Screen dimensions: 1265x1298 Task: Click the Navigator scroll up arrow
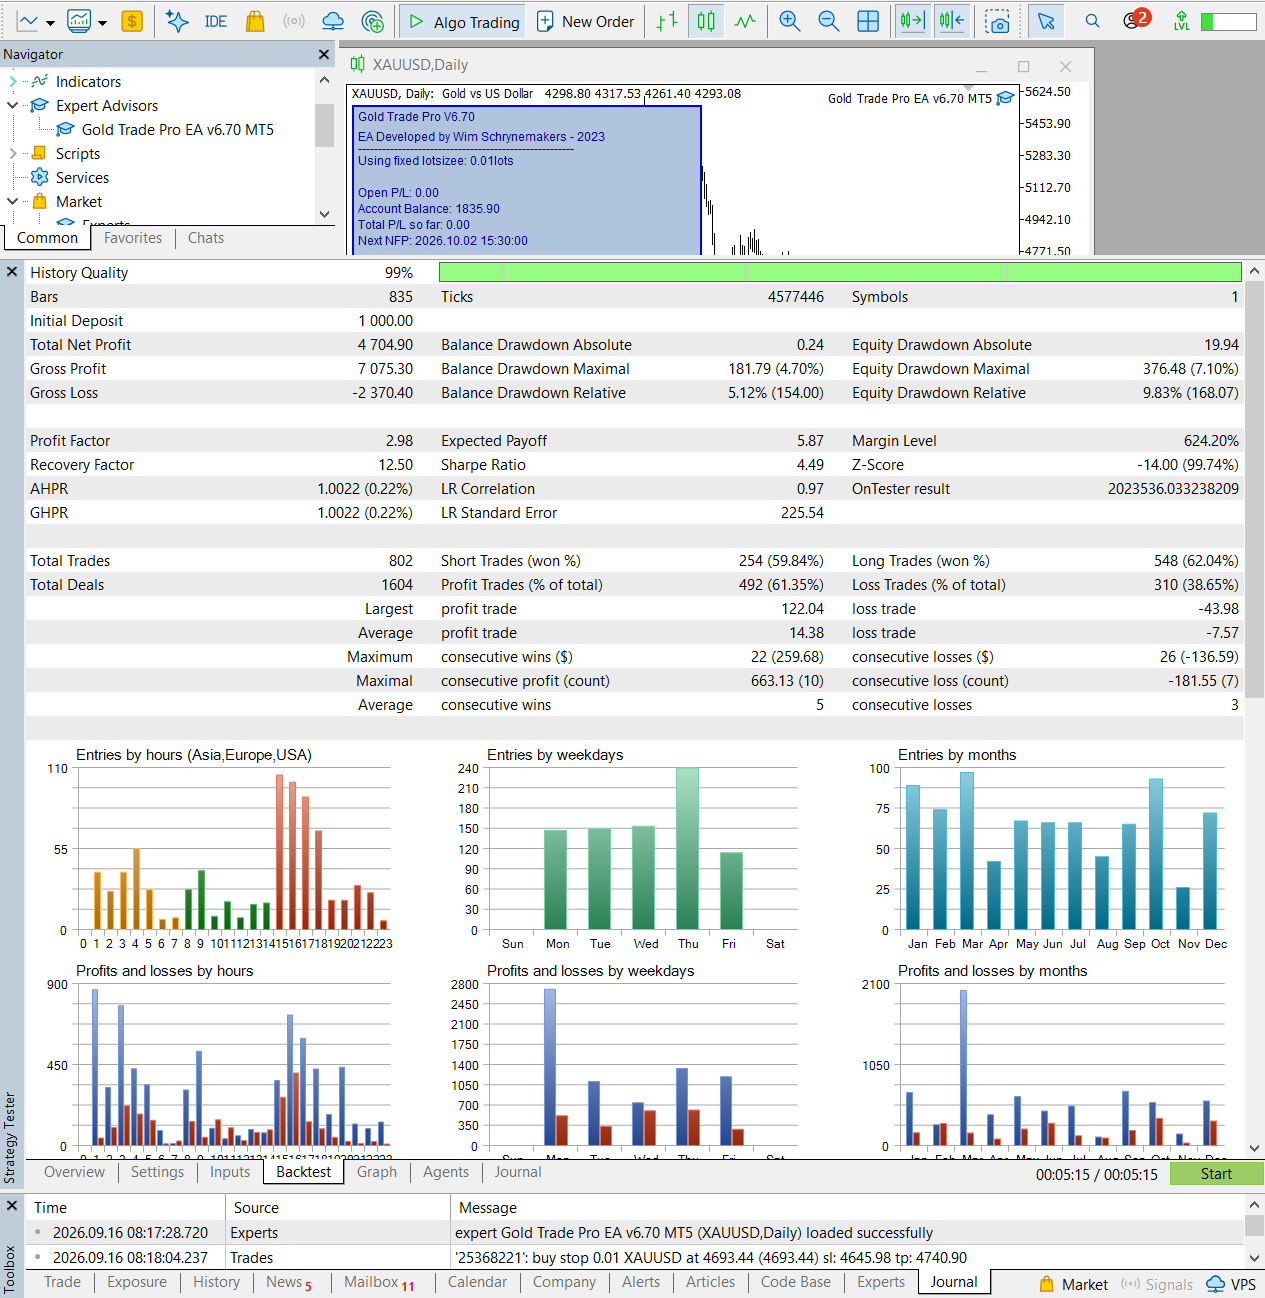click(x=324, y=80)
